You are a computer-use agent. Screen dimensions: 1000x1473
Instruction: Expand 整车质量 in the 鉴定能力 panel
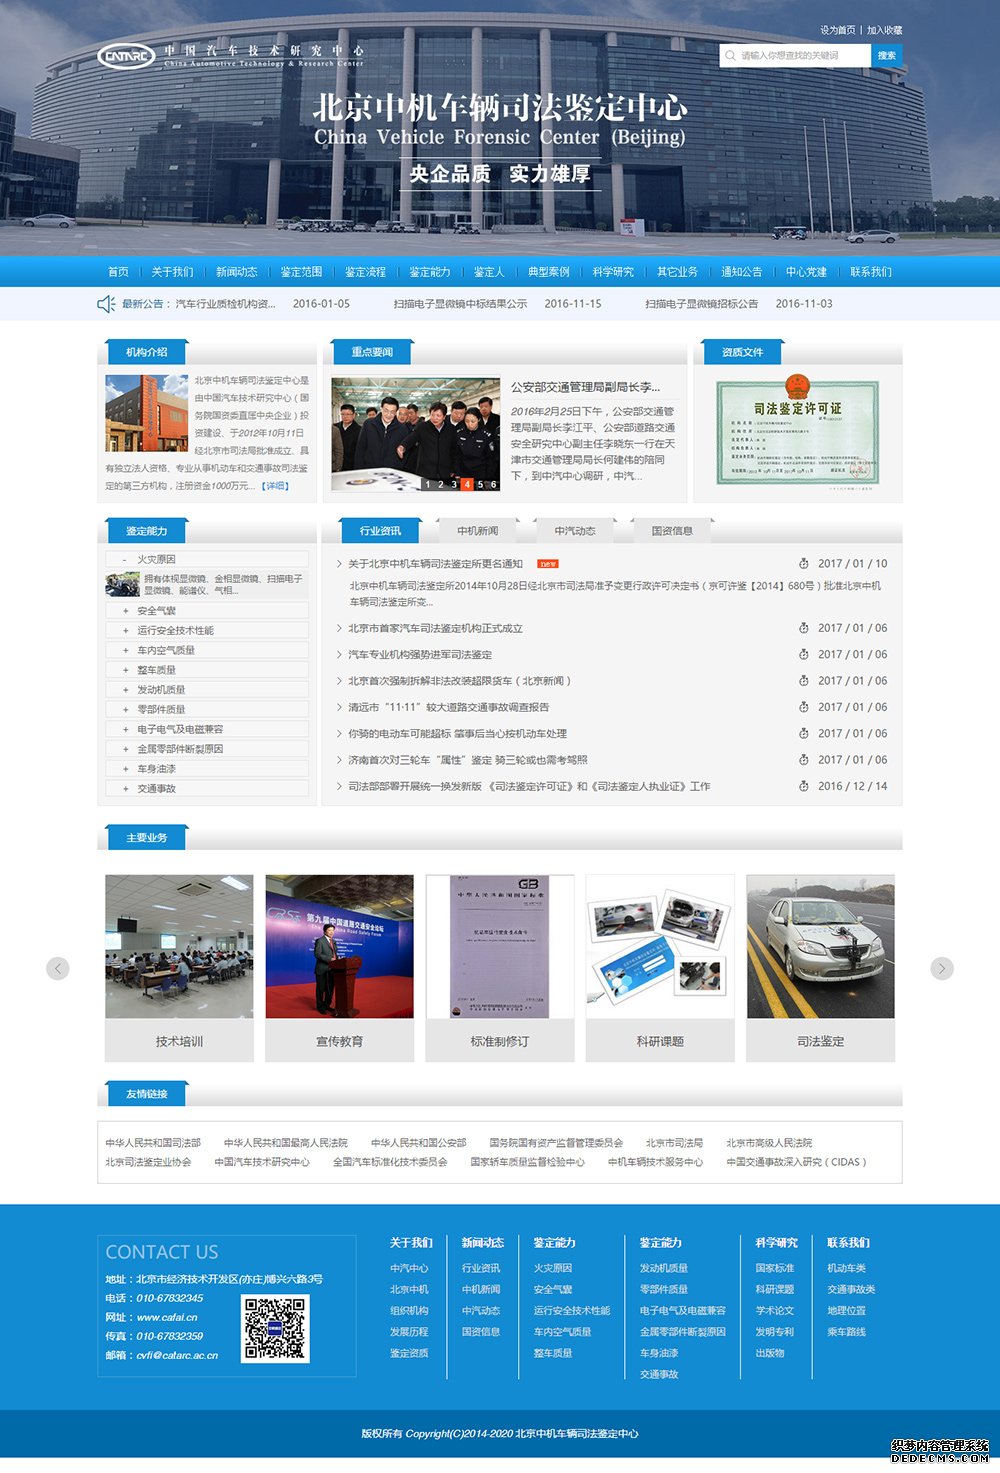point(207,670)
